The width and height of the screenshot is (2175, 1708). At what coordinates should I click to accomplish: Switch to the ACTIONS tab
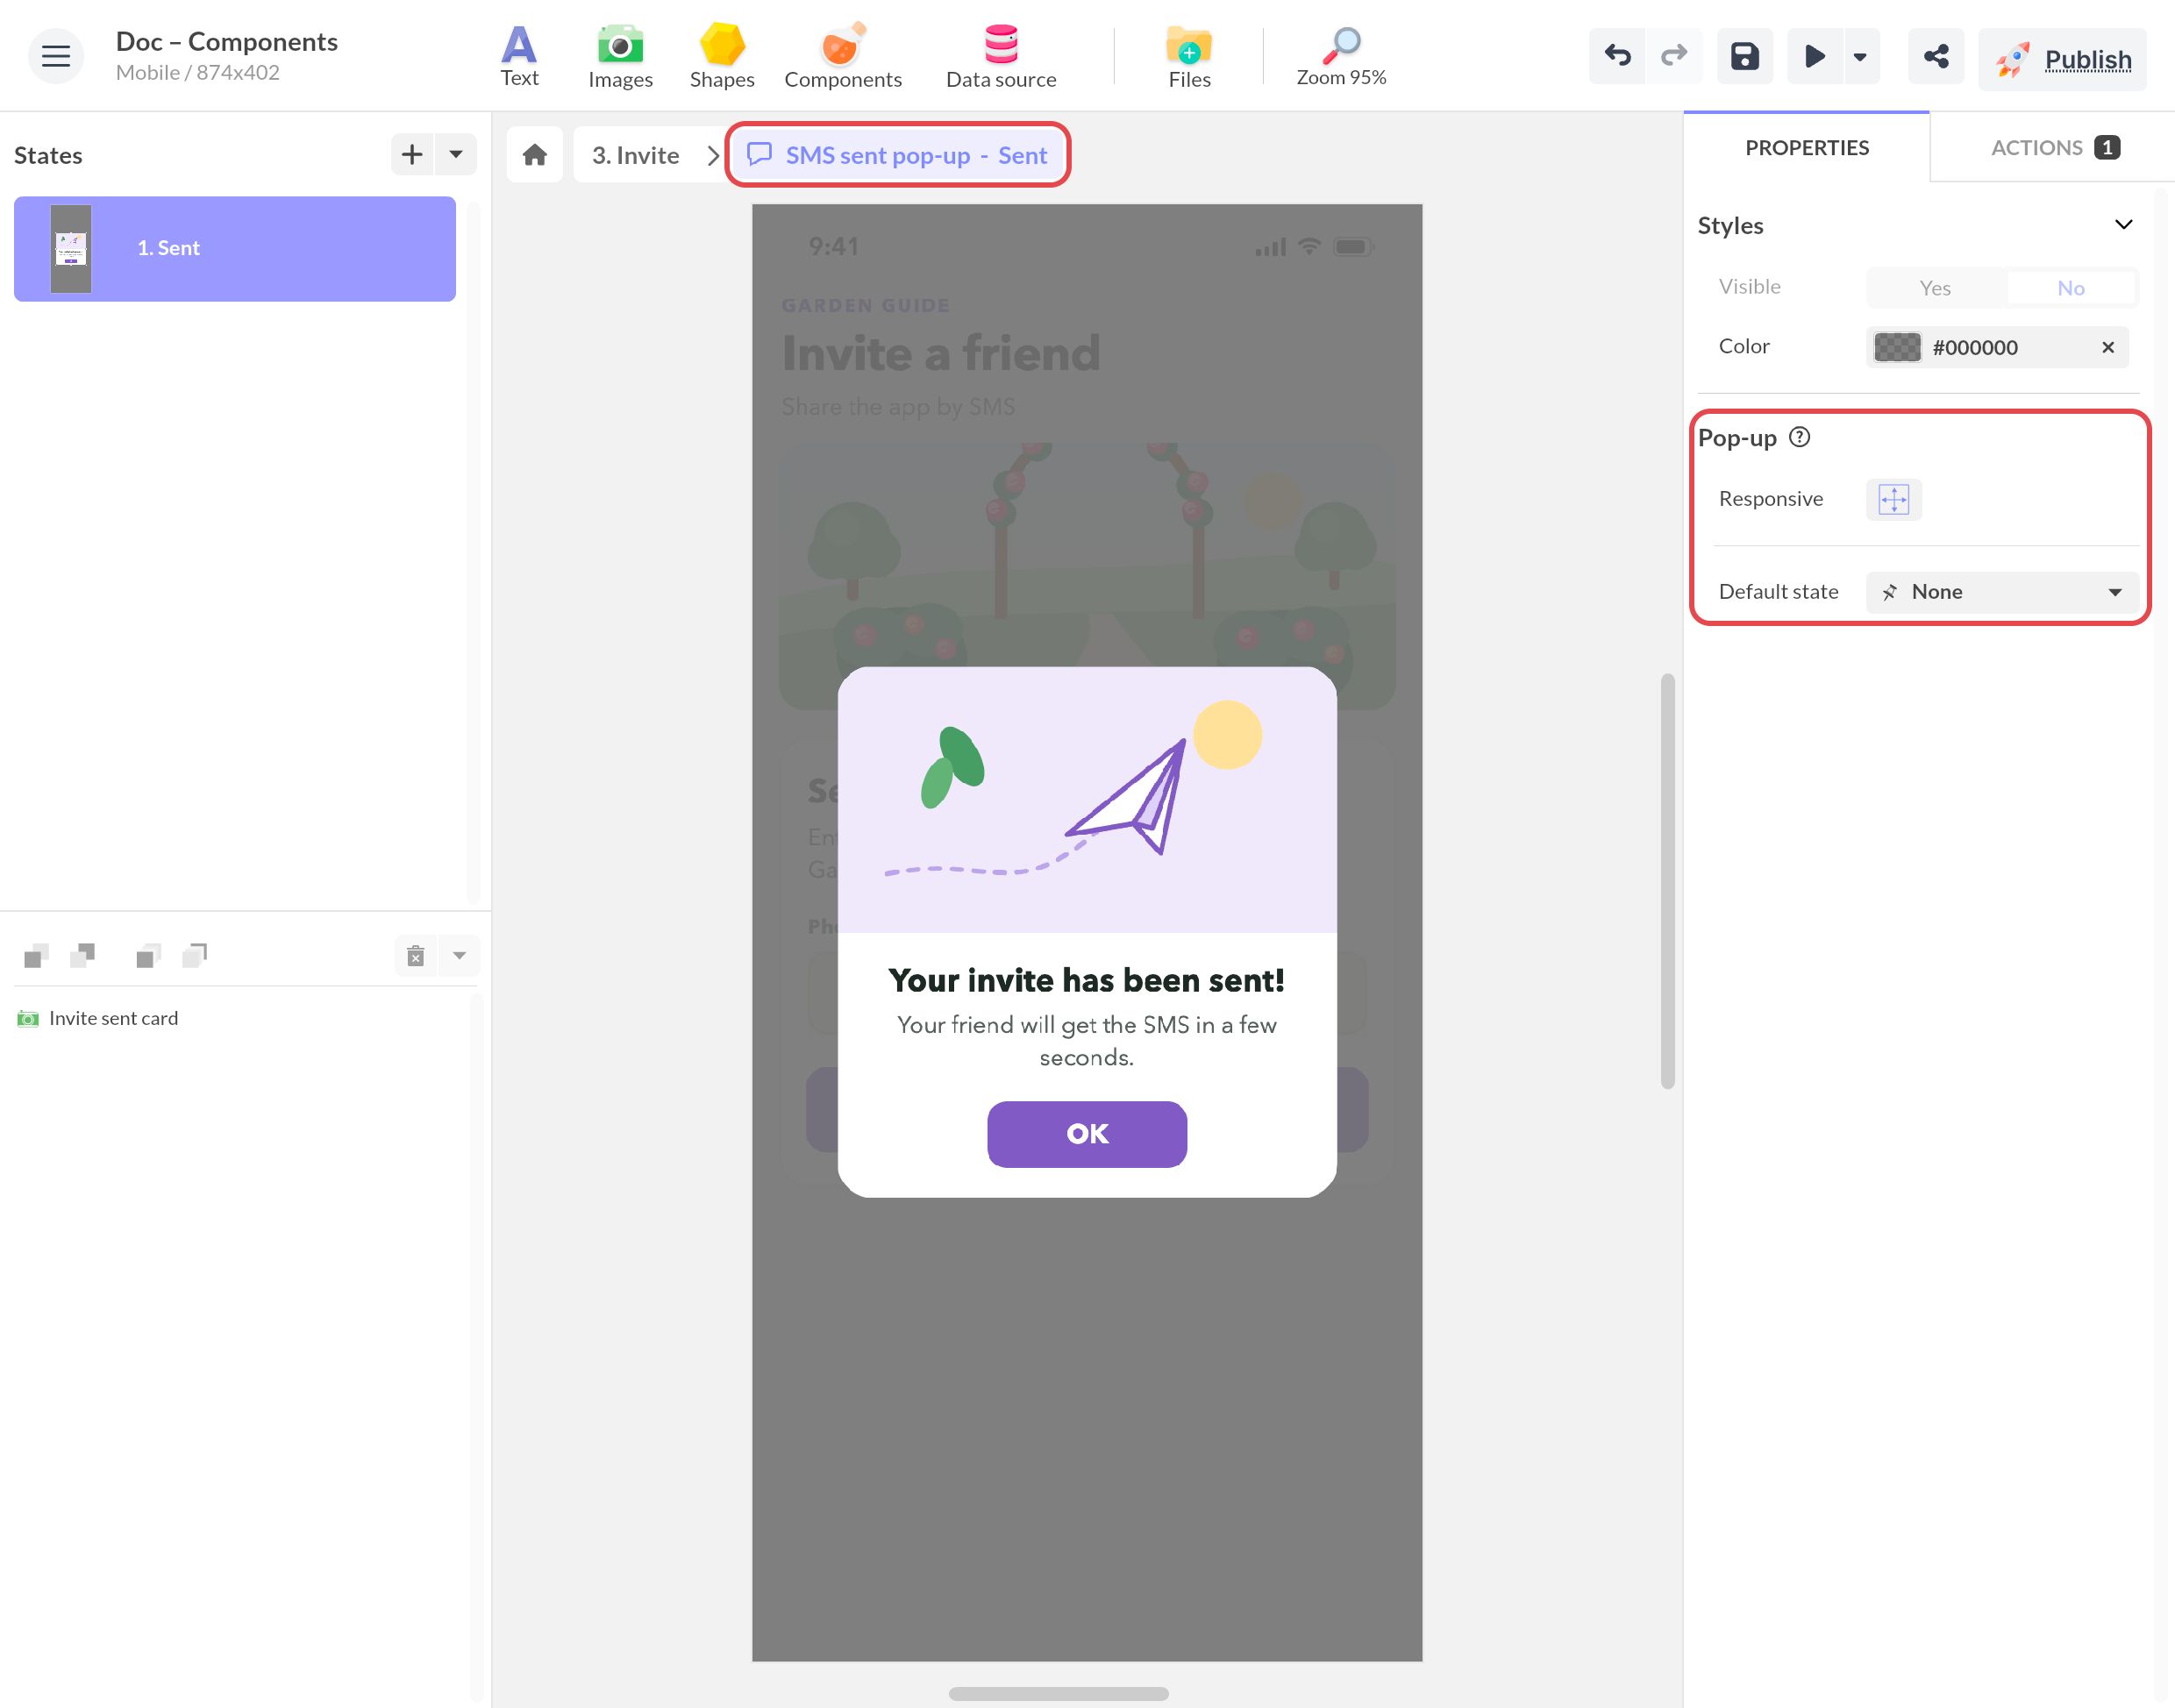(x=2053, y=148)
